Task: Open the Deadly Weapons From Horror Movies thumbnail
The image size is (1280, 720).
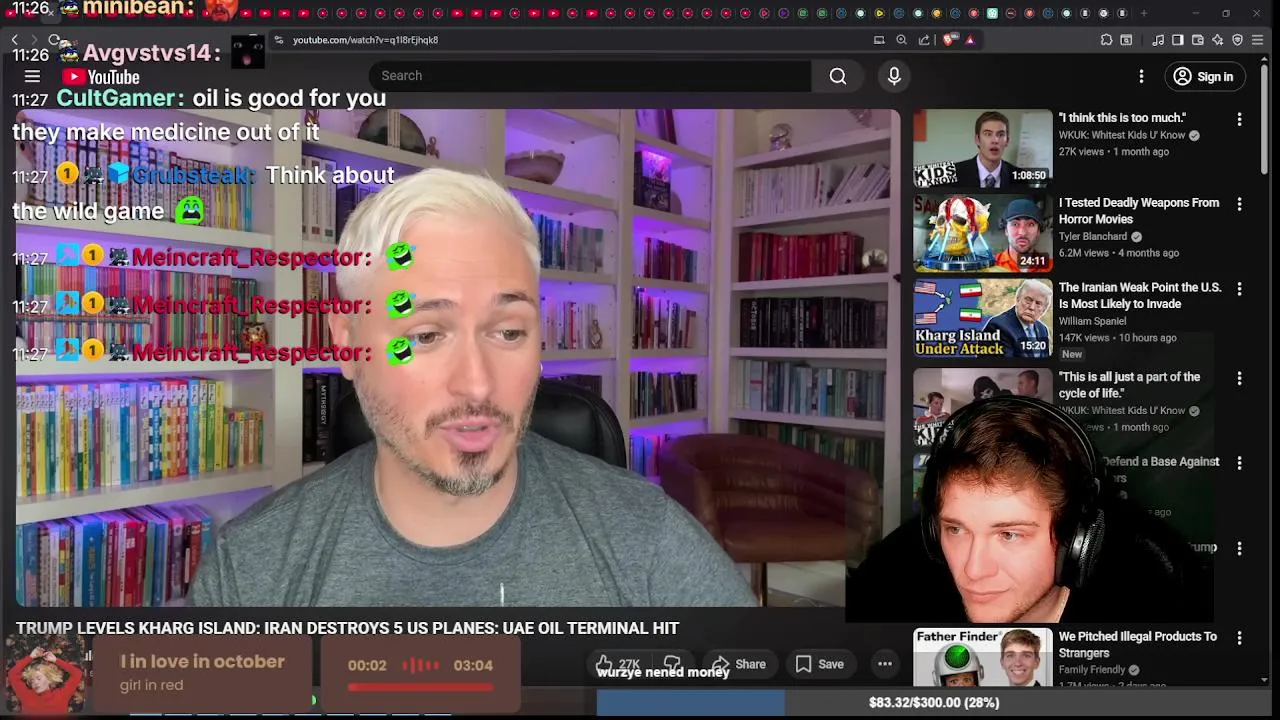Action: tap(983, 234)
